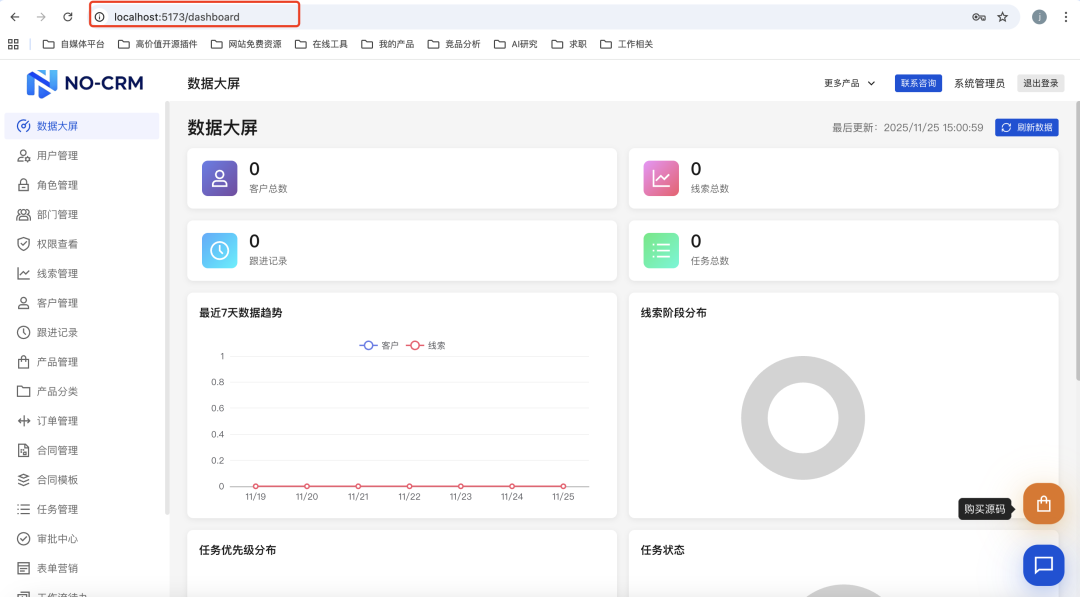
Task: Navigate to 产品管理 in the sidebar
Action: point(82,362)
